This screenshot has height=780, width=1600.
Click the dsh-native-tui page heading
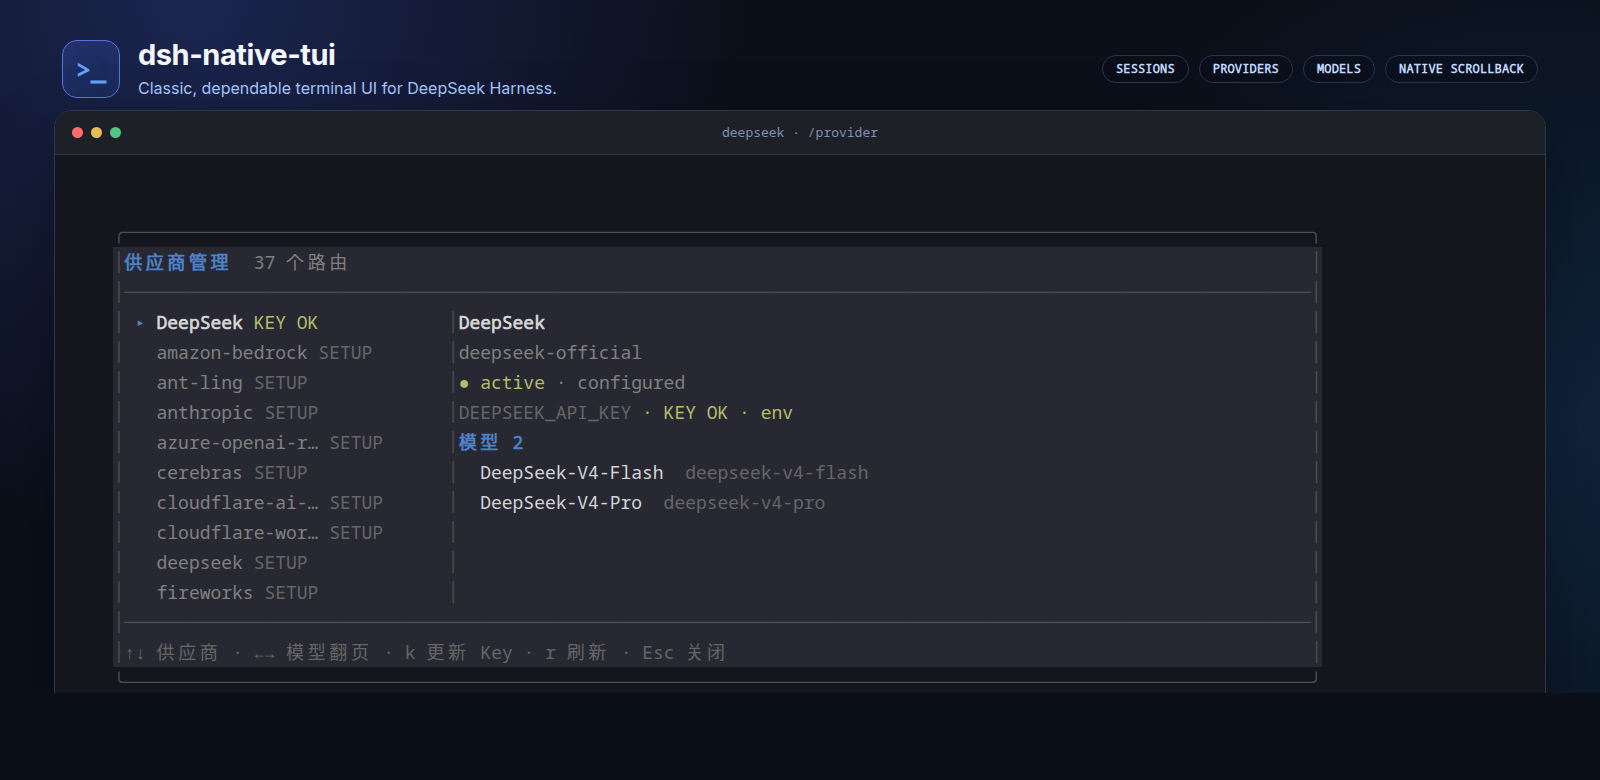pyautogui.click(x=237, y=55)
